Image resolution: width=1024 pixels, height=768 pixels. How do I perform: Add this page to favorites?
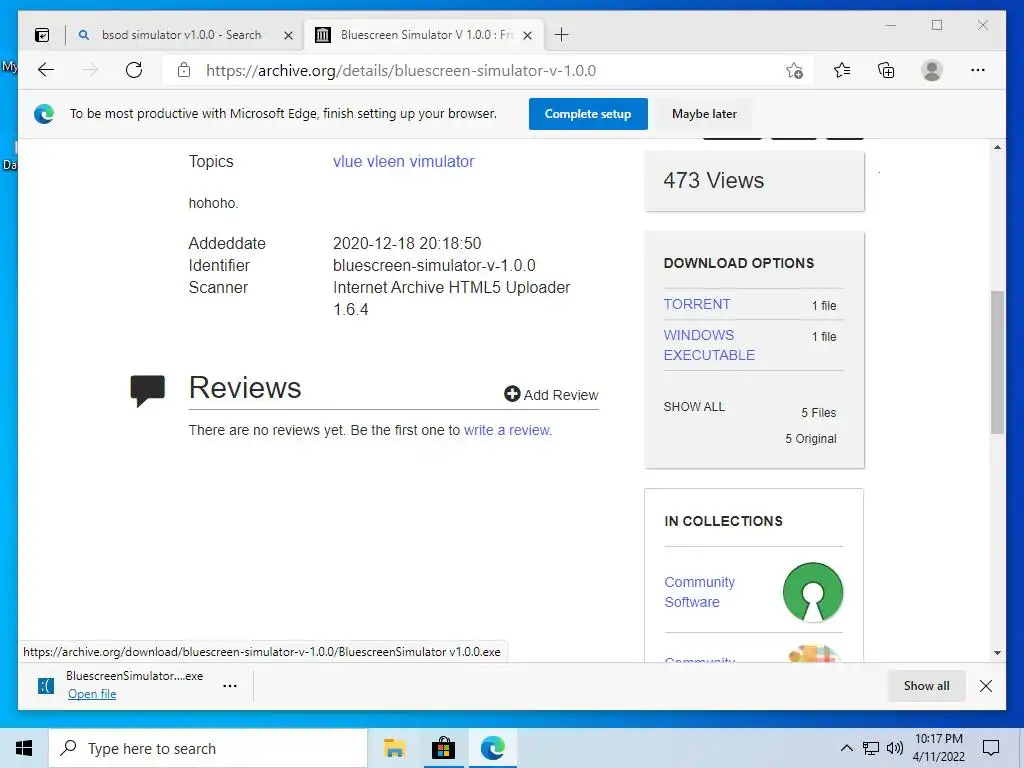pos(794,71)
